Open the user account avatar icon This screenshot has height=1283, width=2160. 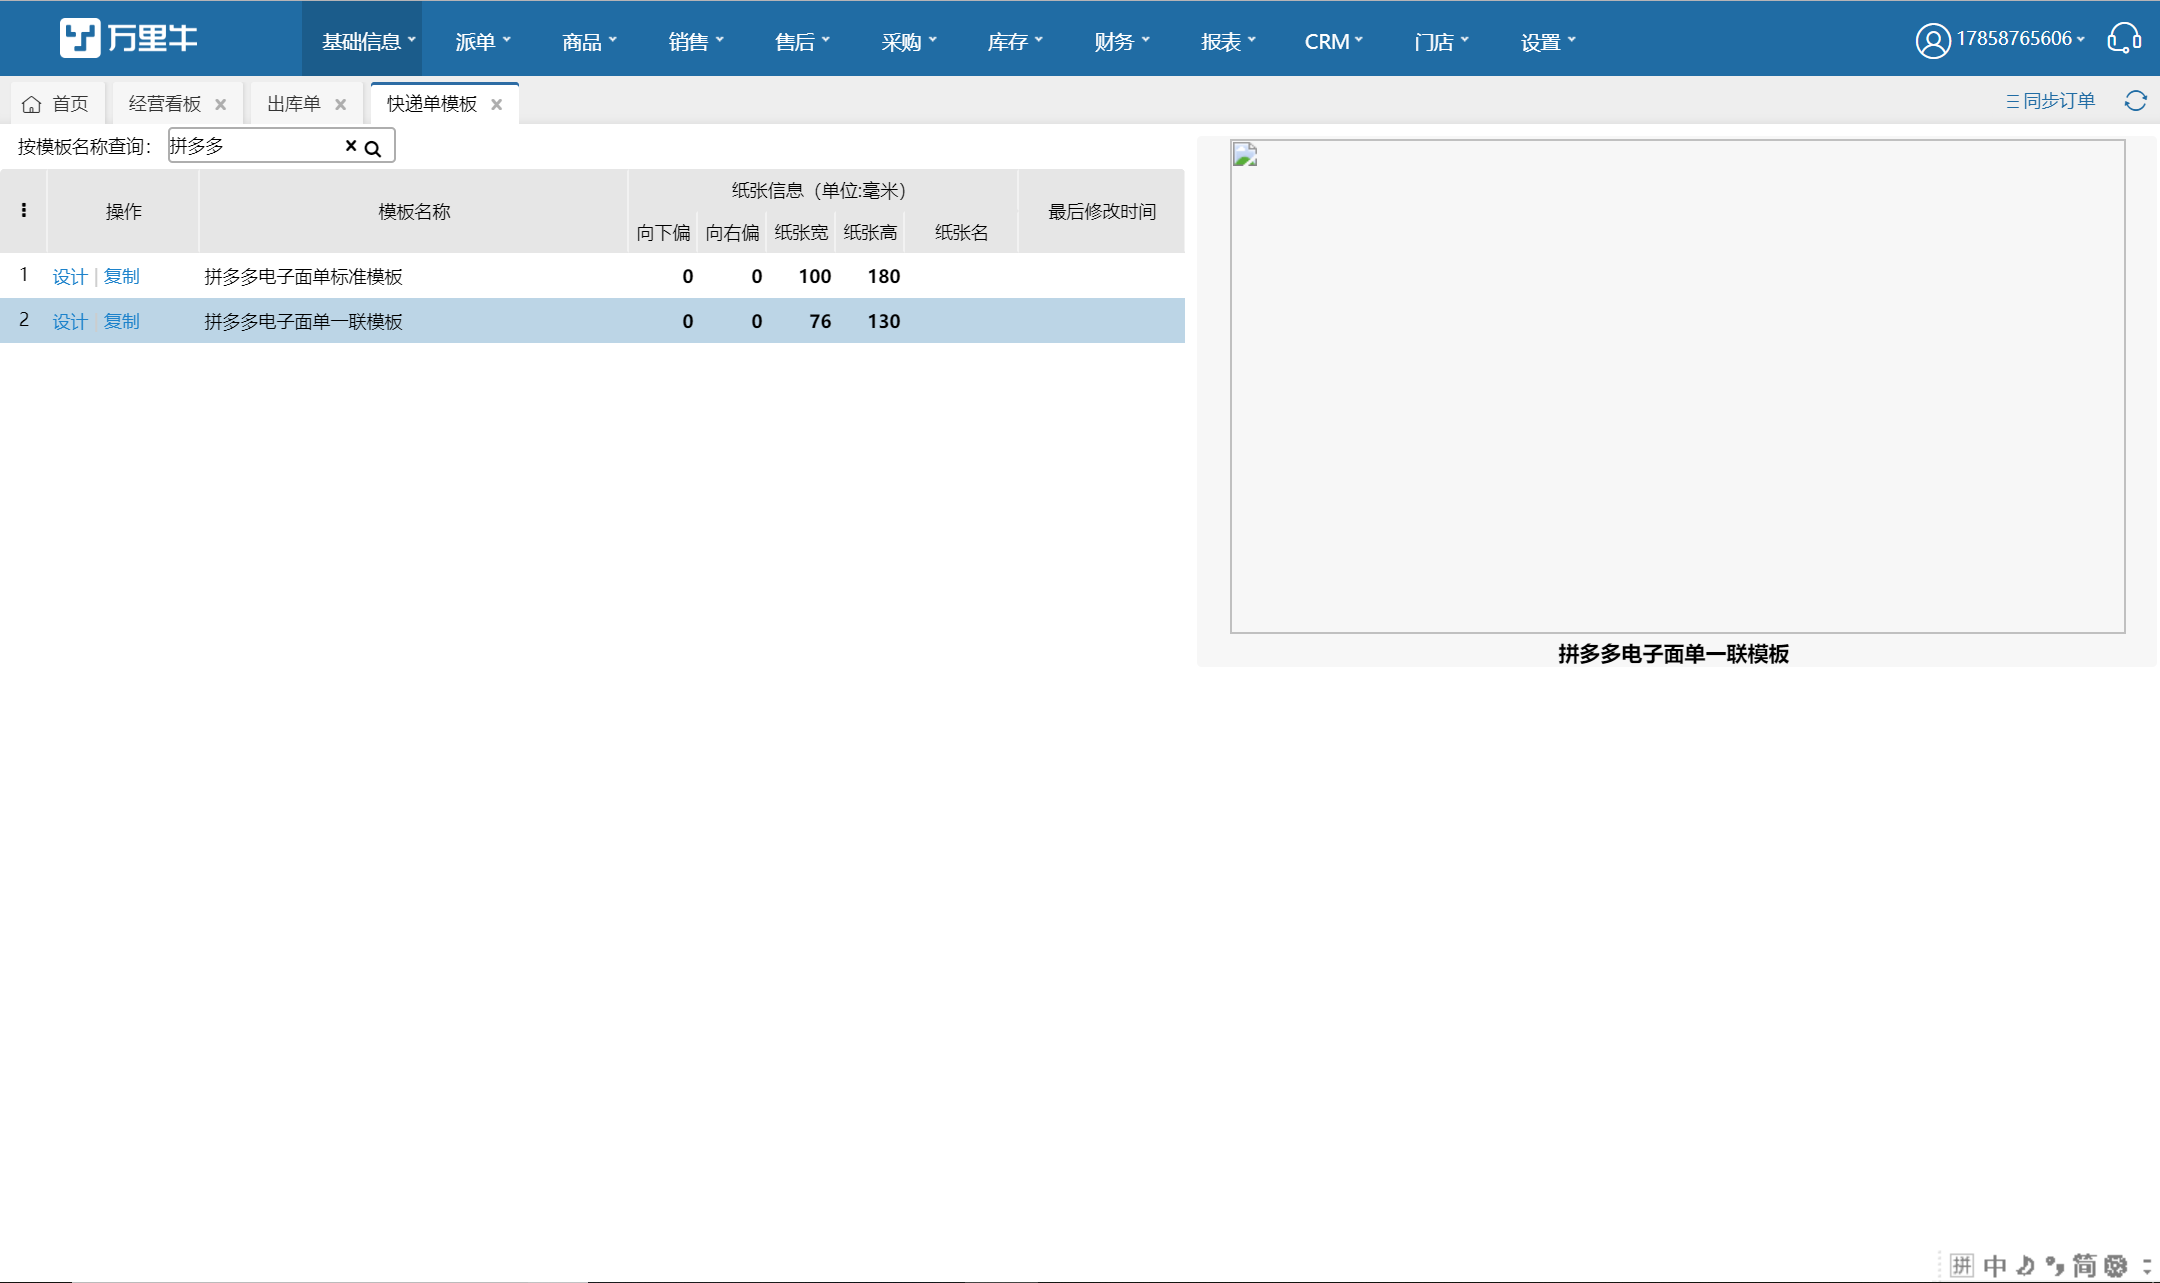click(1932, 41)
